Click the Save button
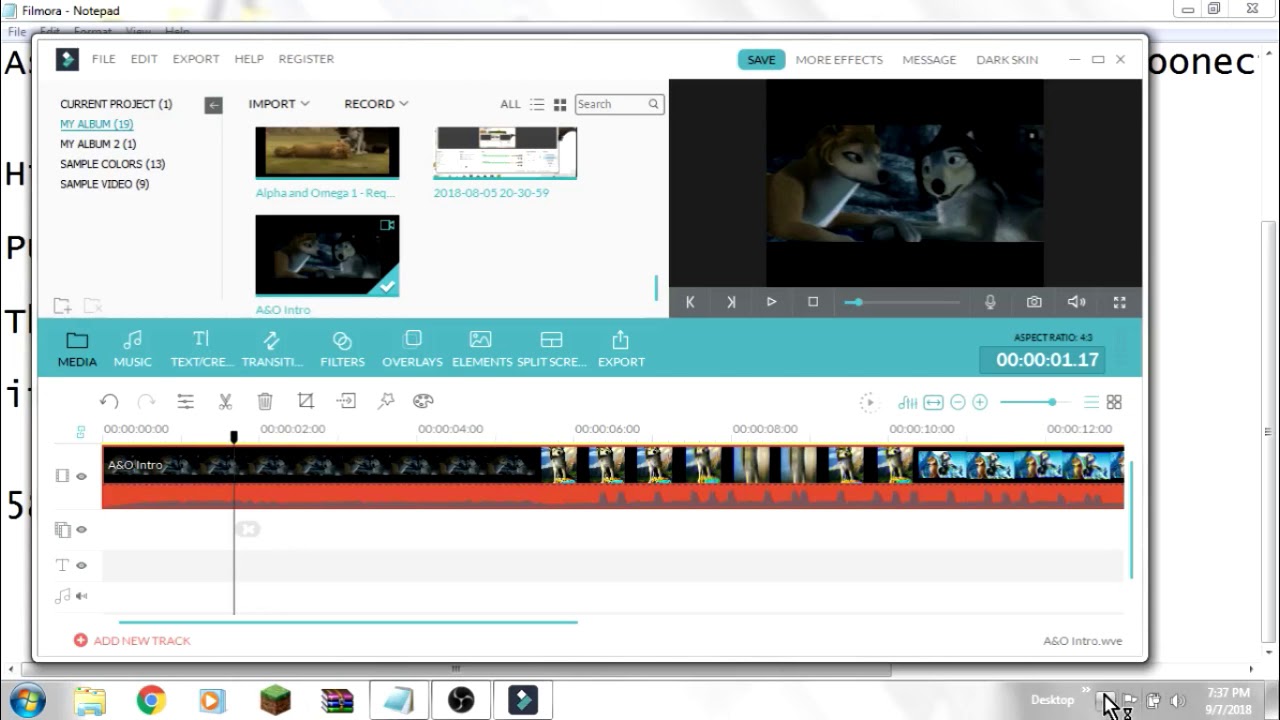Screen dimensions: 1280x720 click(761, 60)
